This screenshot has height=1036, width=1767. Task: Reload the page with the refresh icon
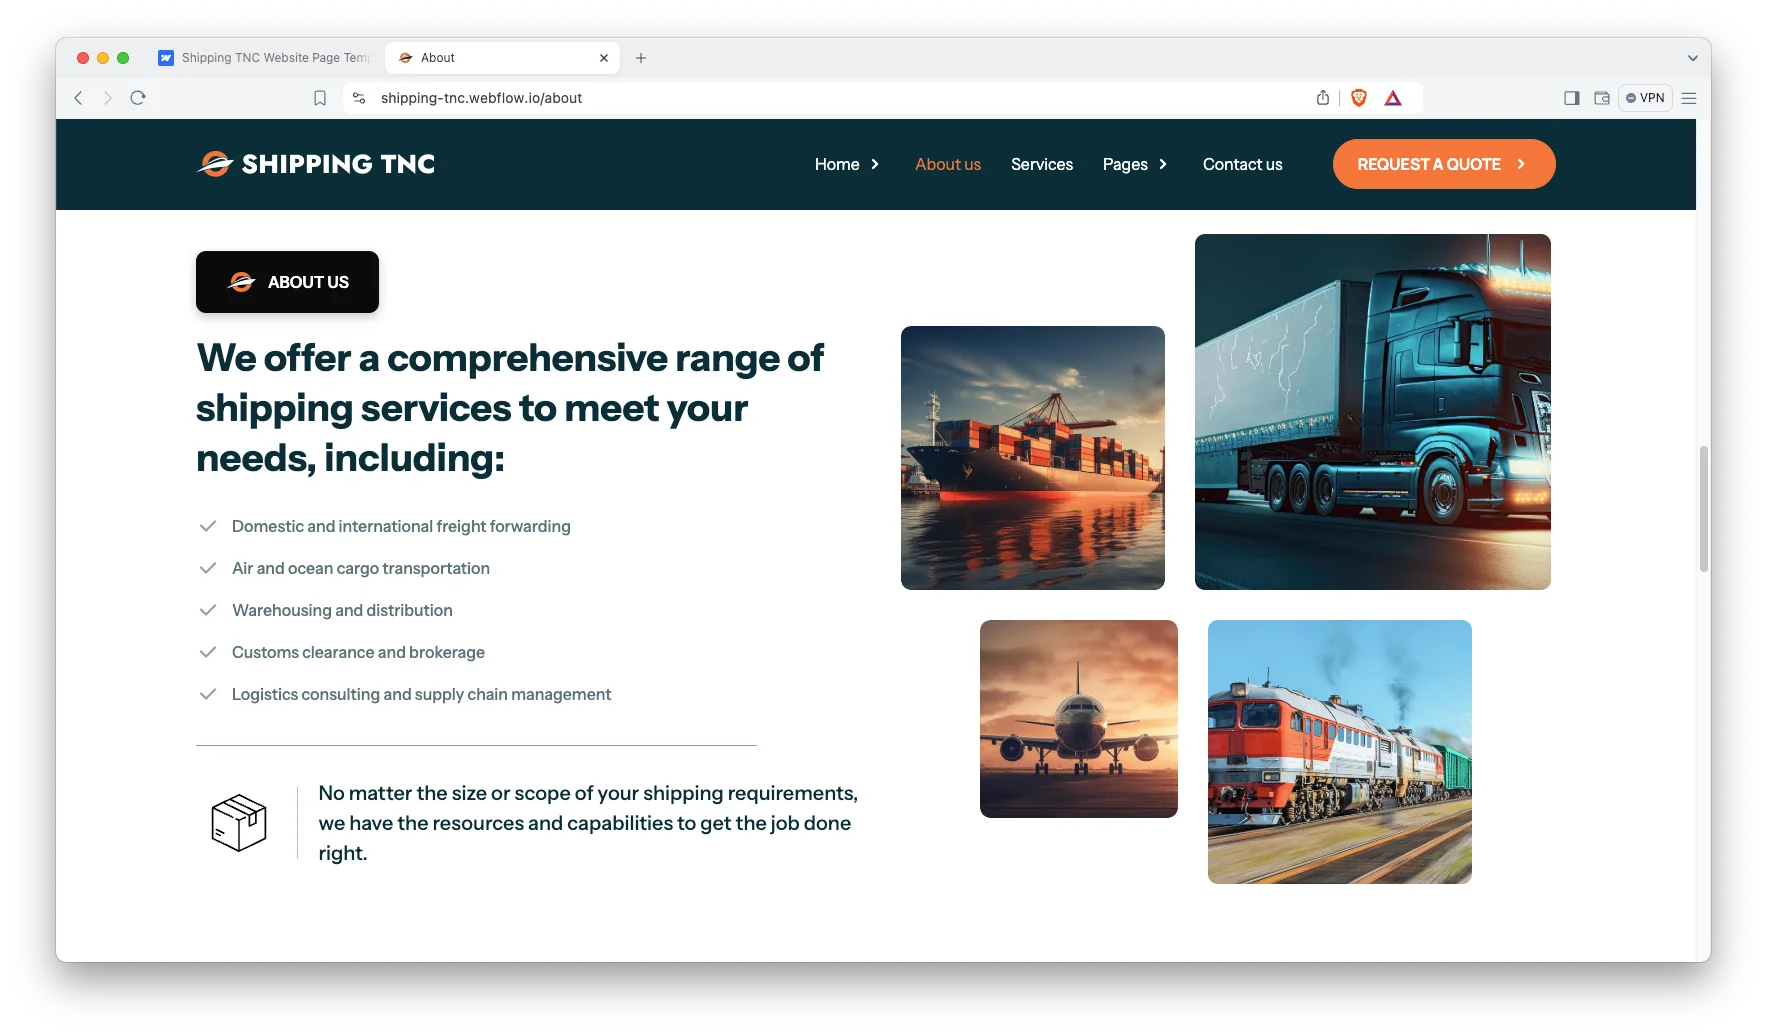pyautogui.click(x=138, y=98)
